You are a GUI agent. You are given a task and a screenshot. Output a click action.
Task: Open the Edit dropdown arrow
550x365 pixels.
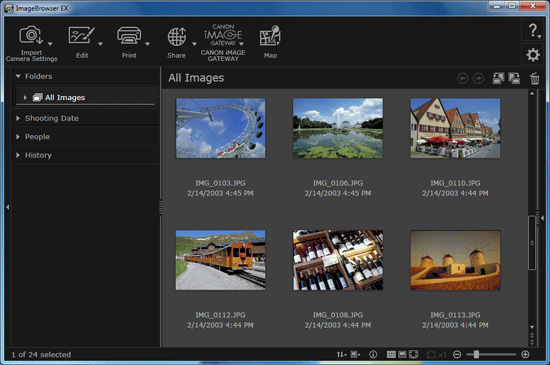click(100, 44)
